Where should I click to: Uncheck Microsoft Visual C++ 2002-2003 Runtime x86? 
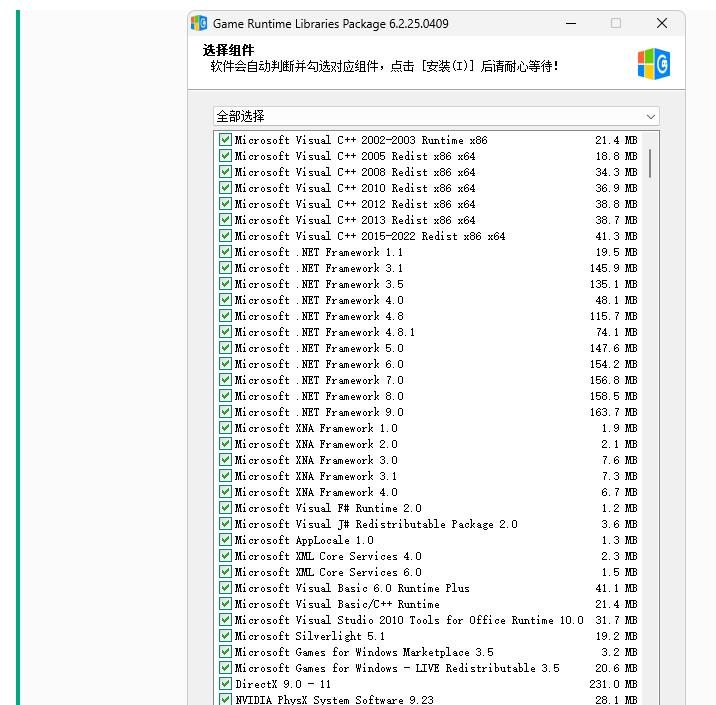pos(225,140)
